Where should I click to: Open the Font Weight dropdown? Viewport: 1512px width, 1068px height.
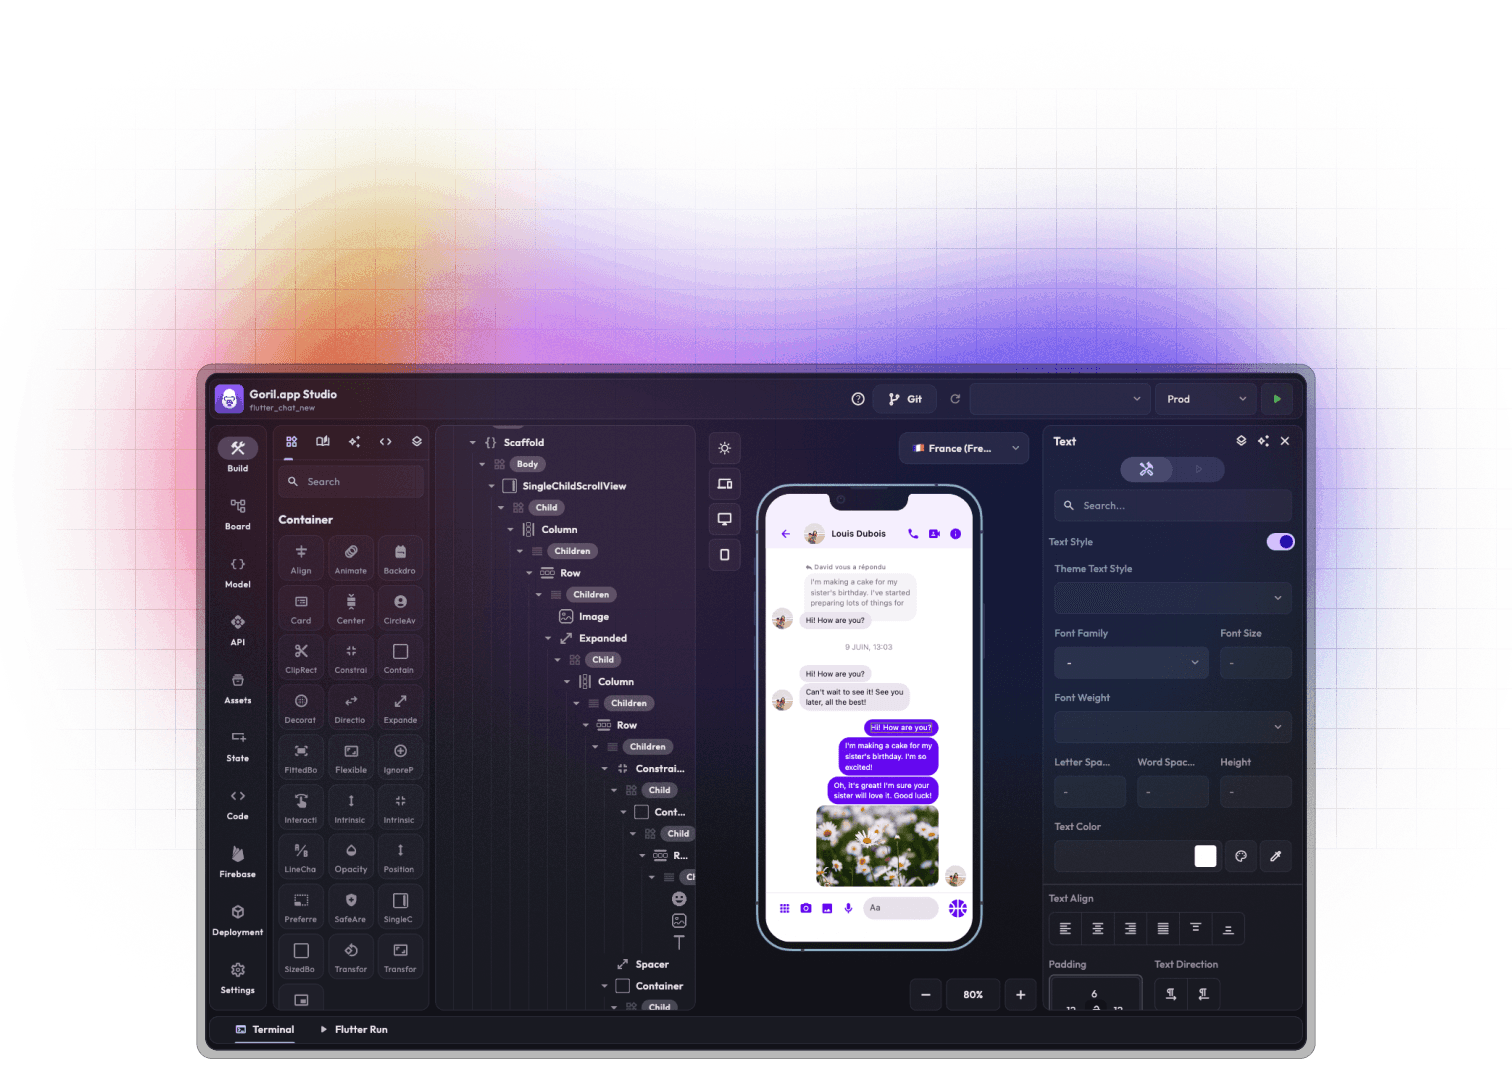point(1173,727)
